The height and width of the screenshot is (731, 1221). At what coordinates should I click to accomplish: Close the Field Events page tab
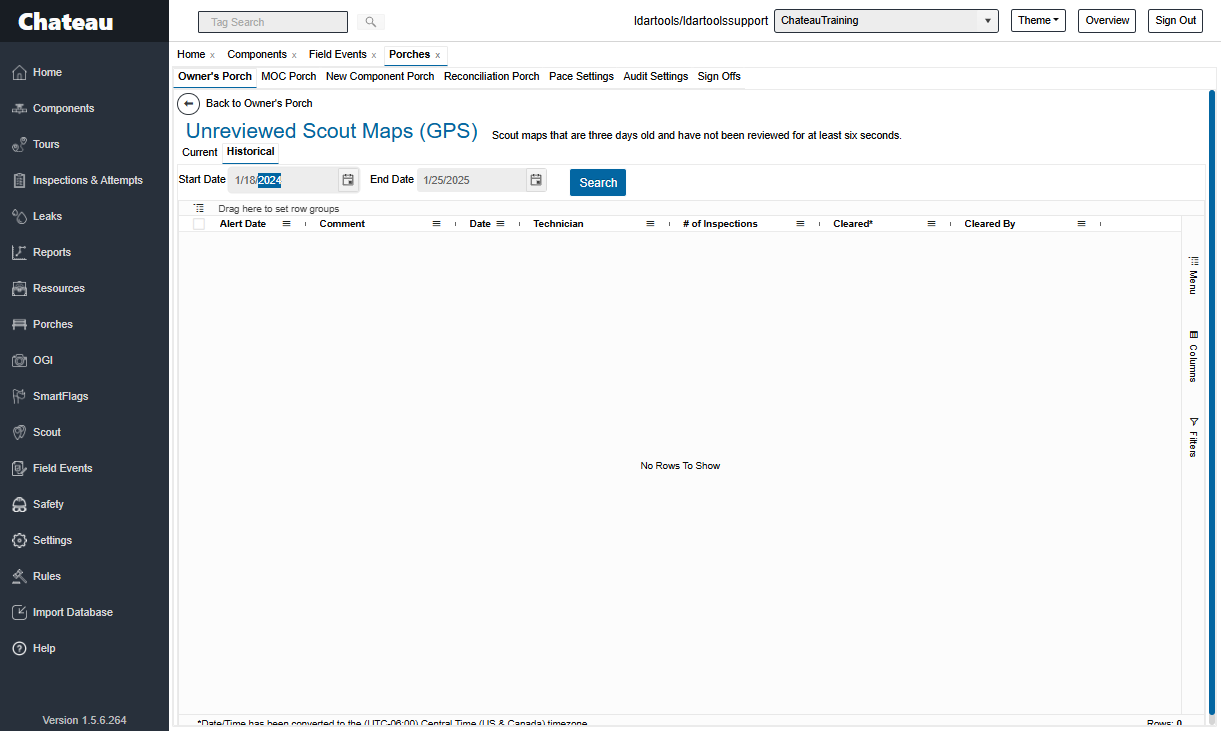coord(374,55)
